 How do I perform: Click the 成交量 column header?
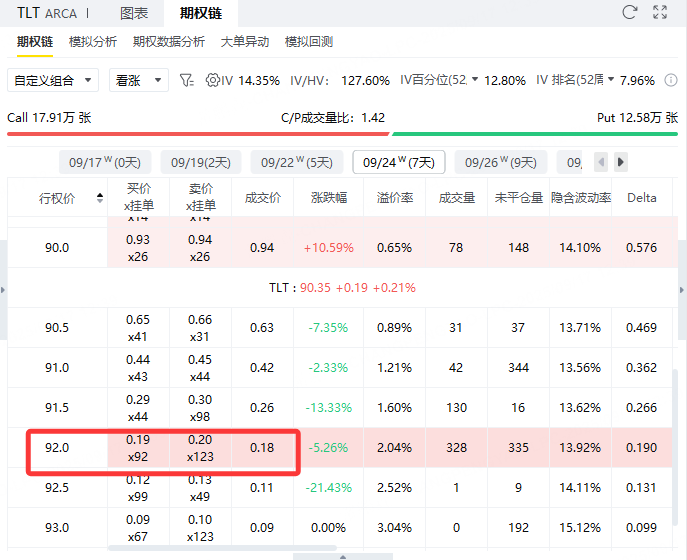pyautogui.click(x=457, y=198)
